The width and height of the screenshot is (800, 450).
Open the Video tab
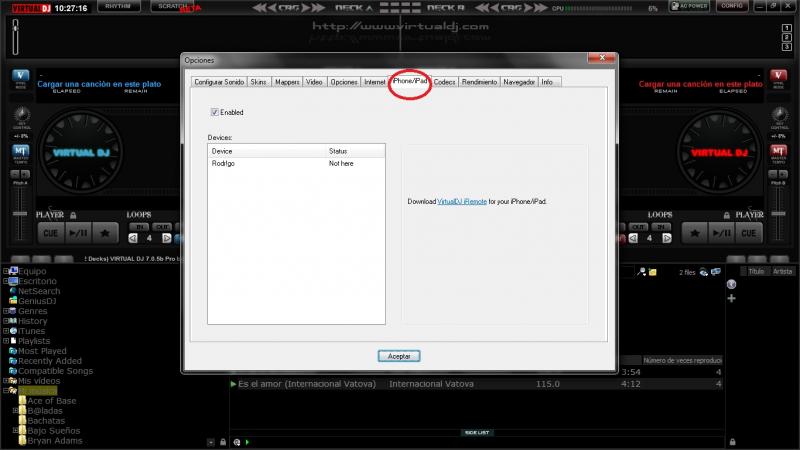click(314, 82)
